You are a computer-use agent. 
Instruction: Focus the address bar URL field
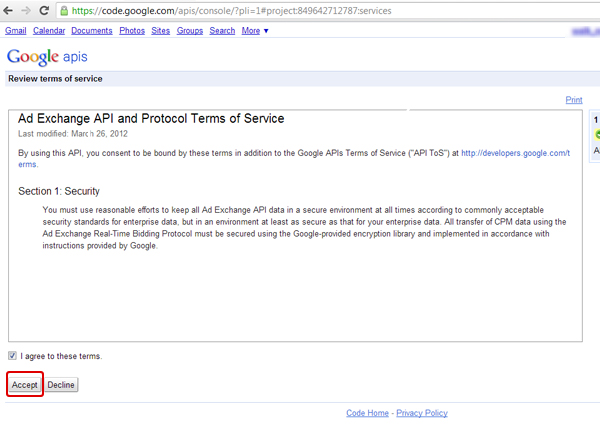329,11
